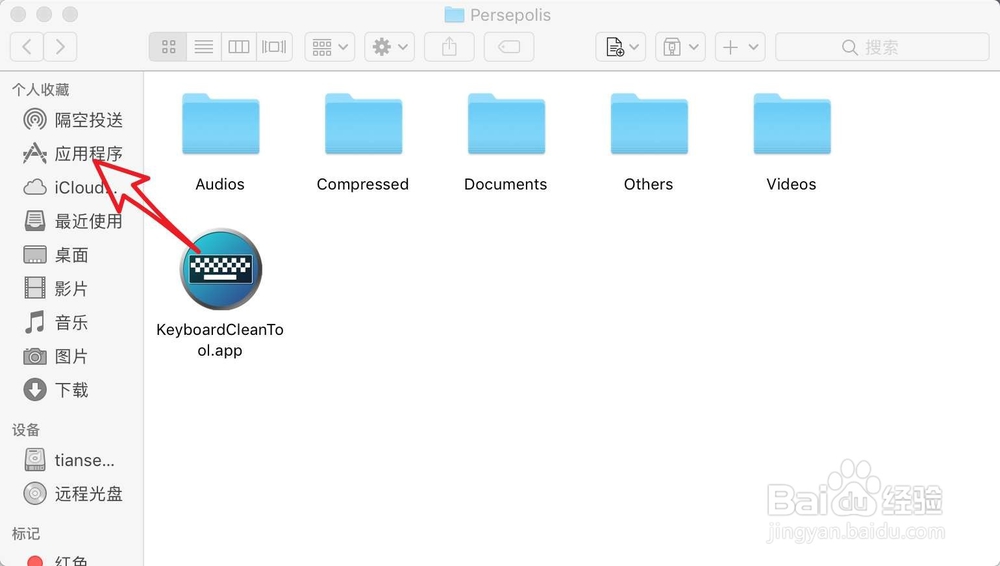Viewport: 1000px width, 566px height.
Task: Click the Persepolis folder icon in title
Action: click(x=454, y=14)
